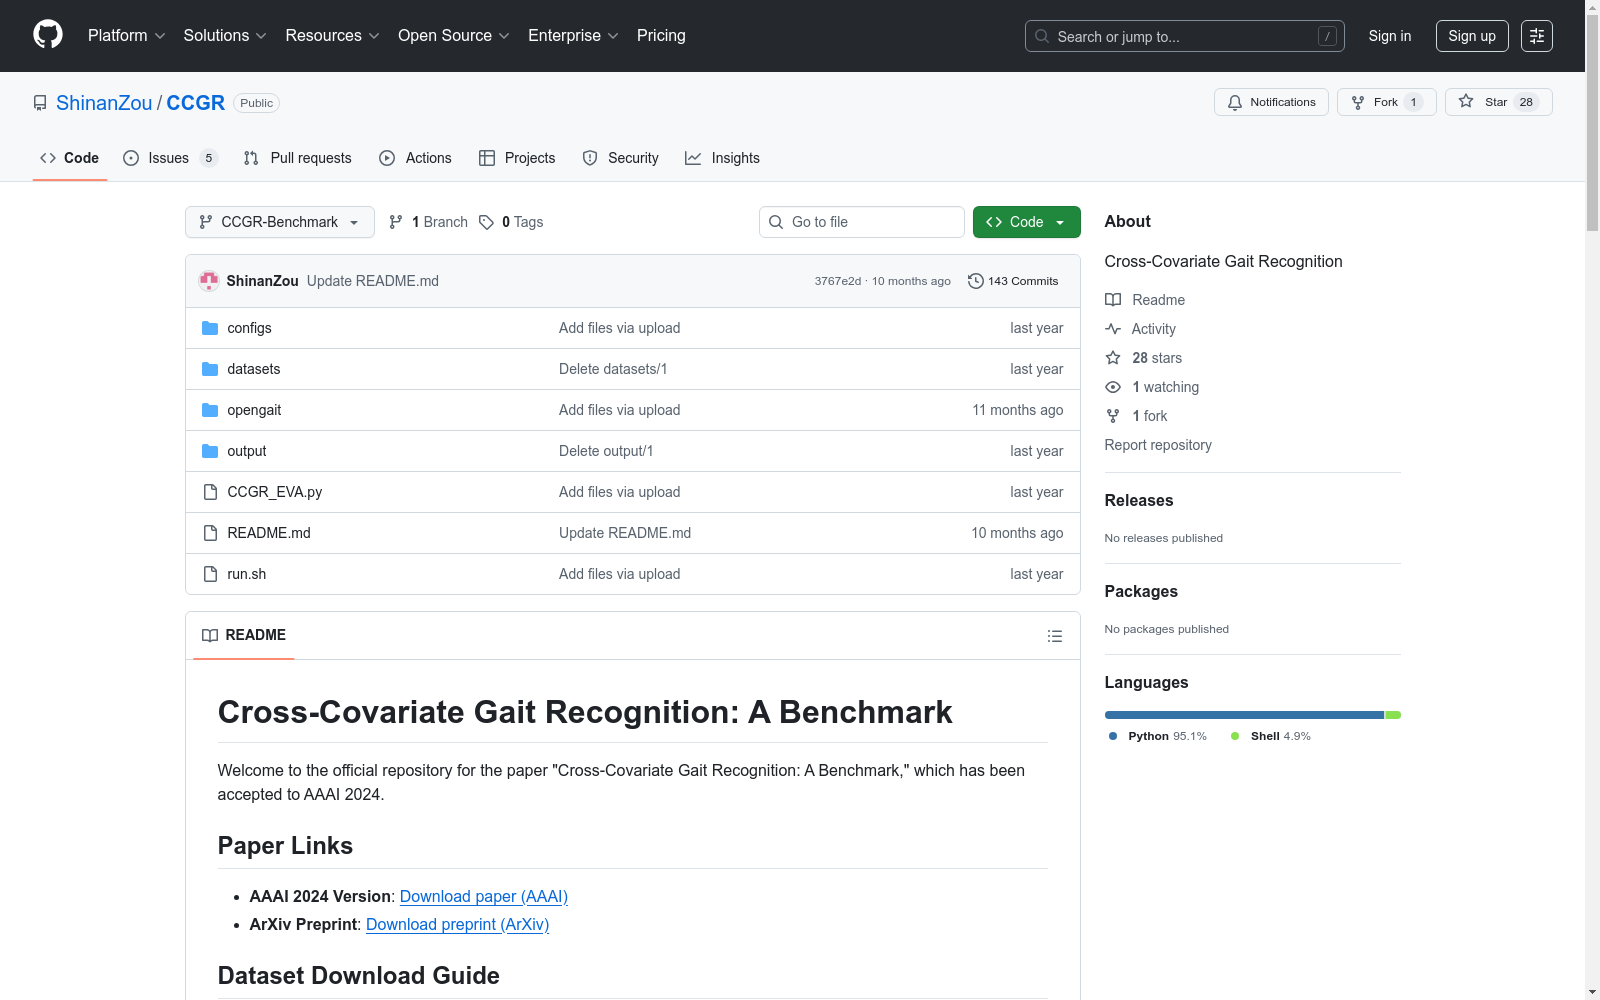
Task: Click the Notifications bell icon
Action: pos(1235,102)
